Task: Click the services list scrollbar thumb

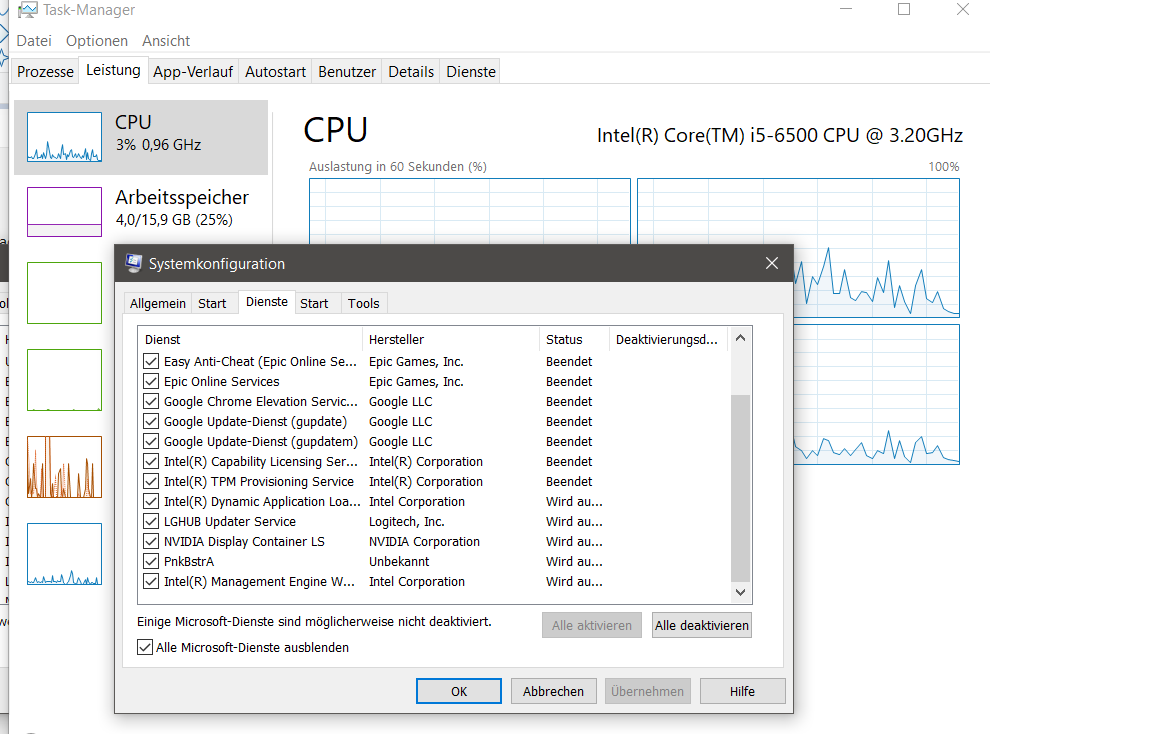Action: click(x=741, y=488)
